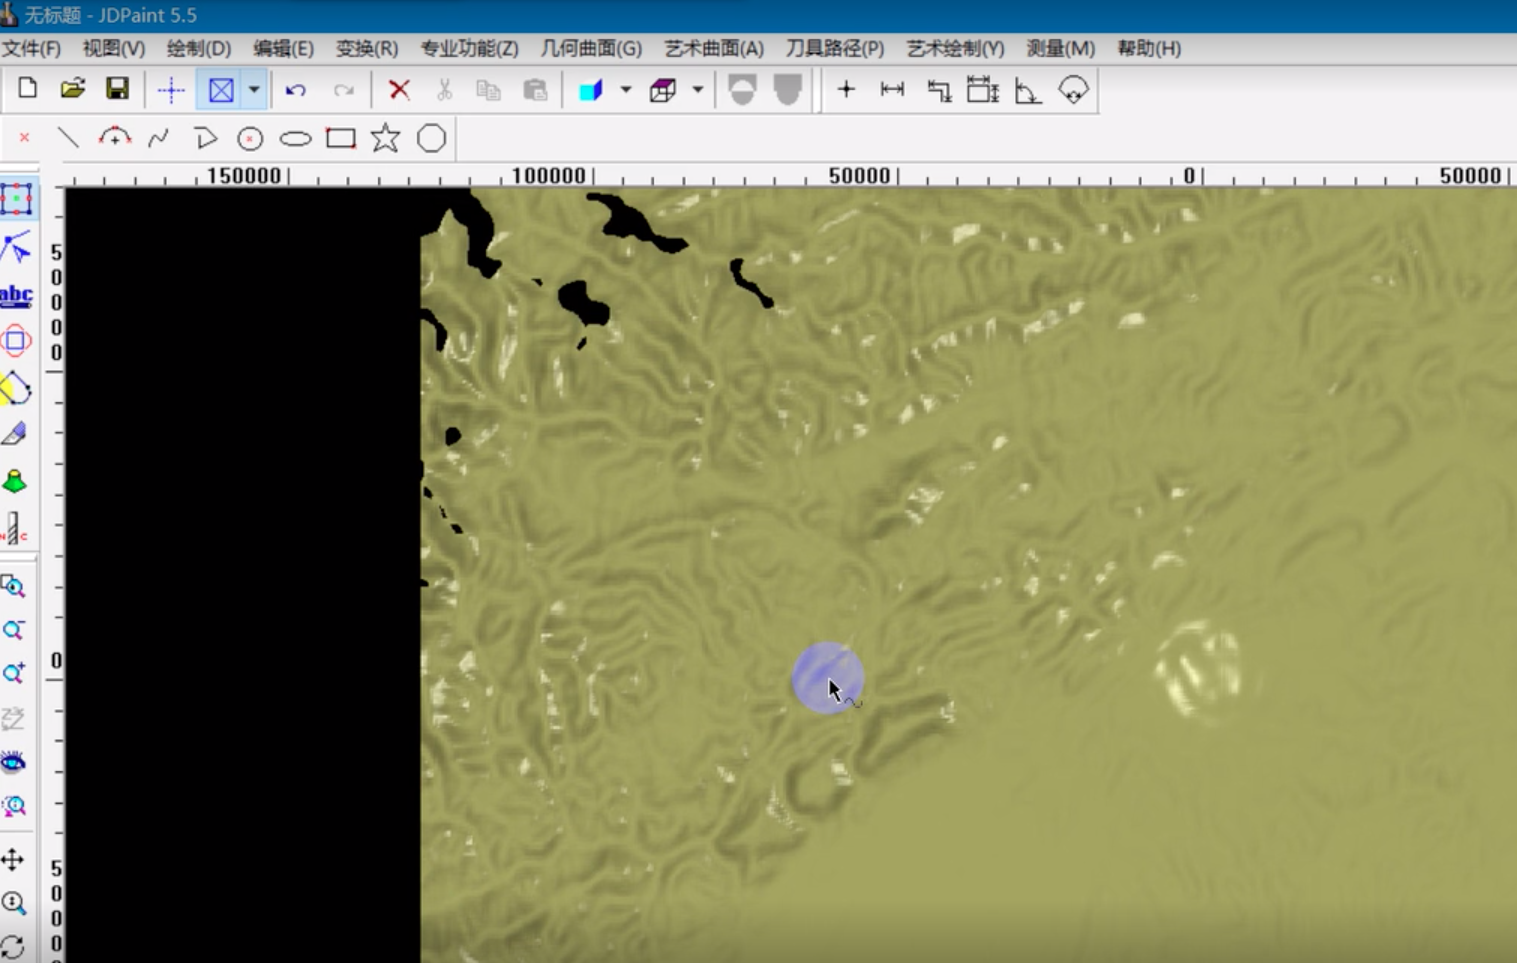1517x963 pixels.
Task: Select the purple wireframe box view icon
Action: click(663, 90)
